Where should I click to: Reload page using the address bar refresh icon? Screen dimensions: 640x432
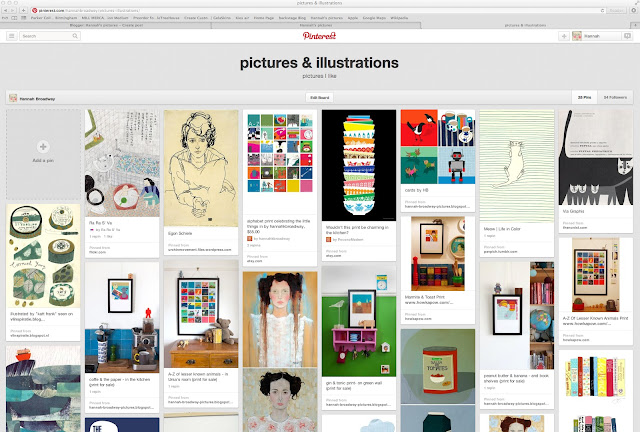(602, 10)
